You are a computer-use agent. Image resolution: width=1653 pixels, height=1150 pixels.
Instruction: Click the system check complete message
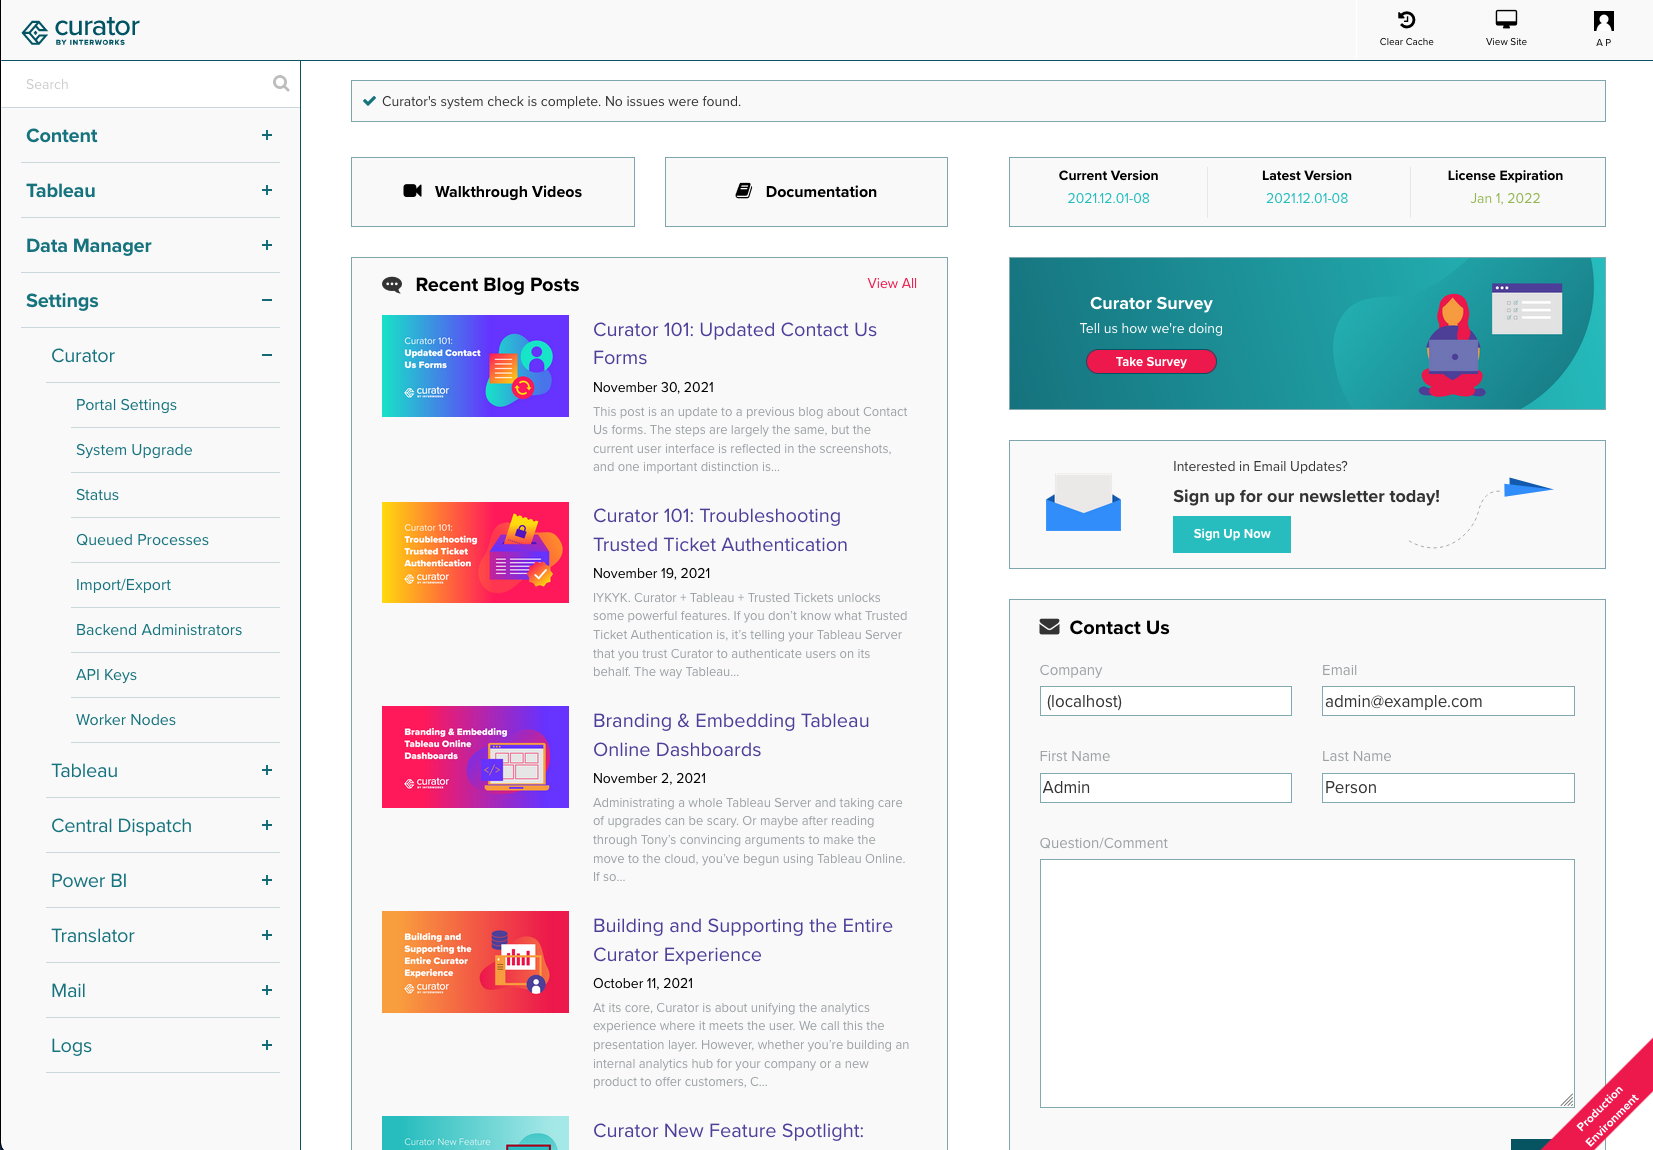(561, 101)
